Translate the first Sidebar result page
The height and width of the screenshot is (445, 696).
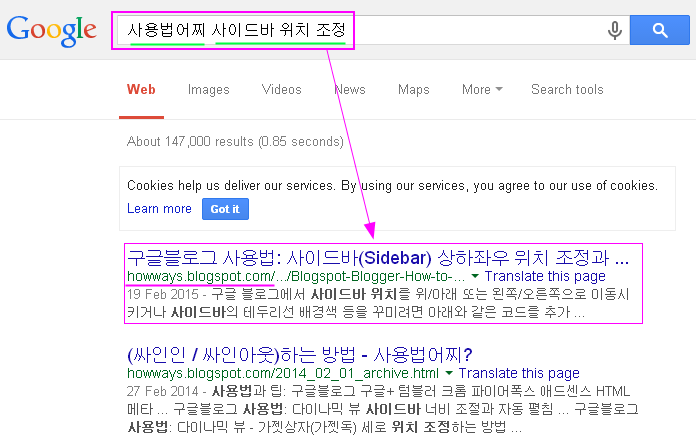tap(545, 276)
